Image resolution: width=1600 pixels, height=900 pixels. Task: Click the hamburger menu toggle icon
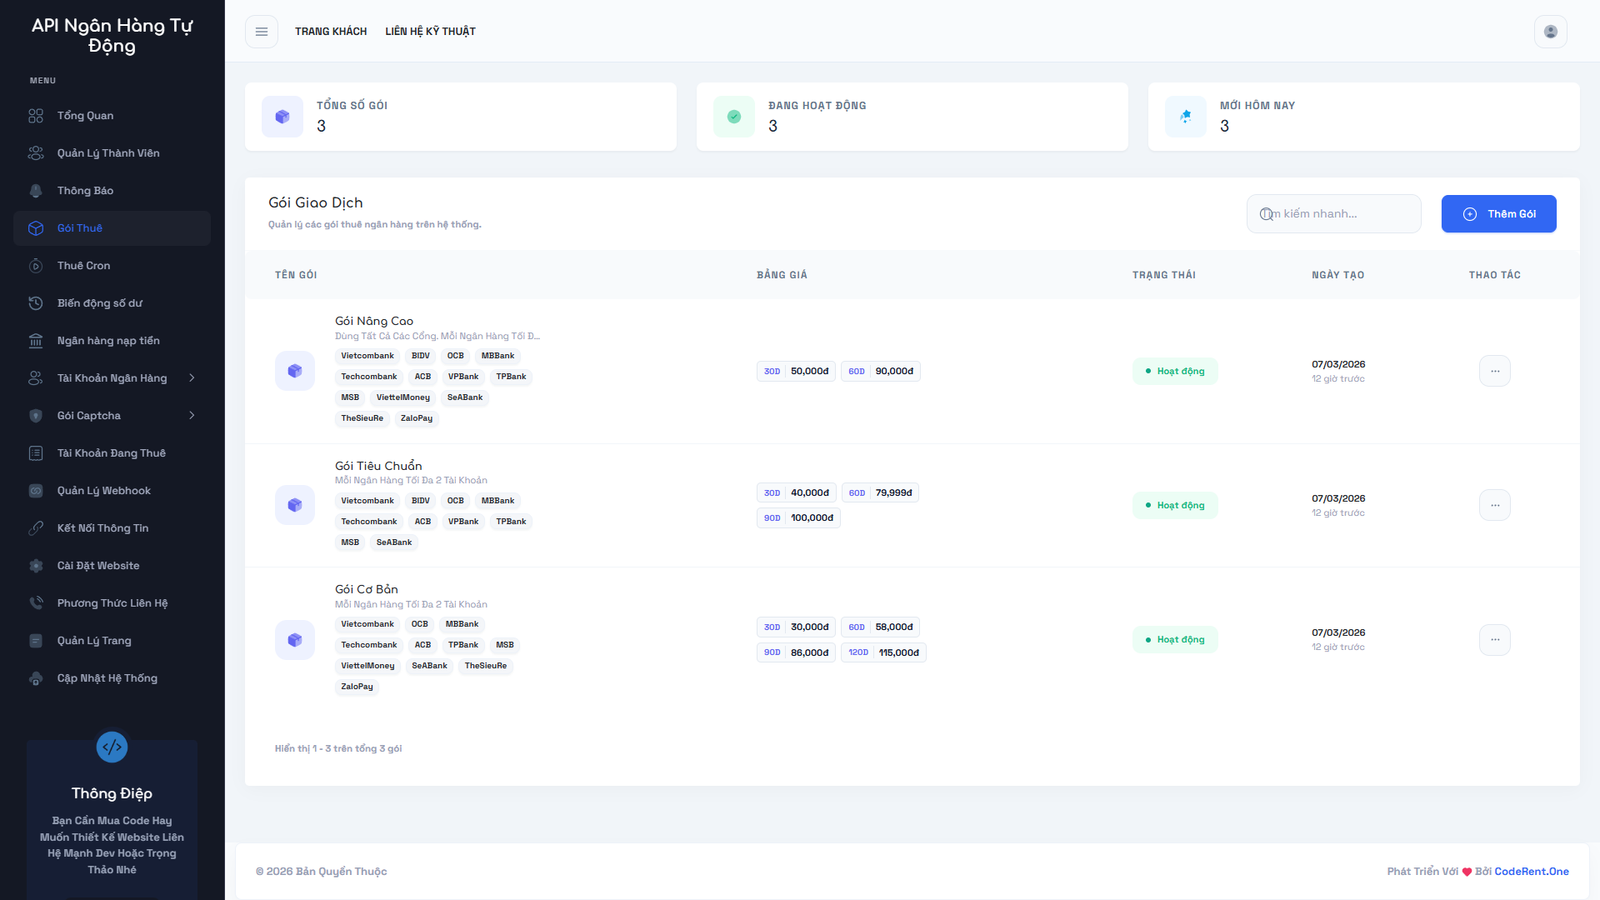click(261, 32)
